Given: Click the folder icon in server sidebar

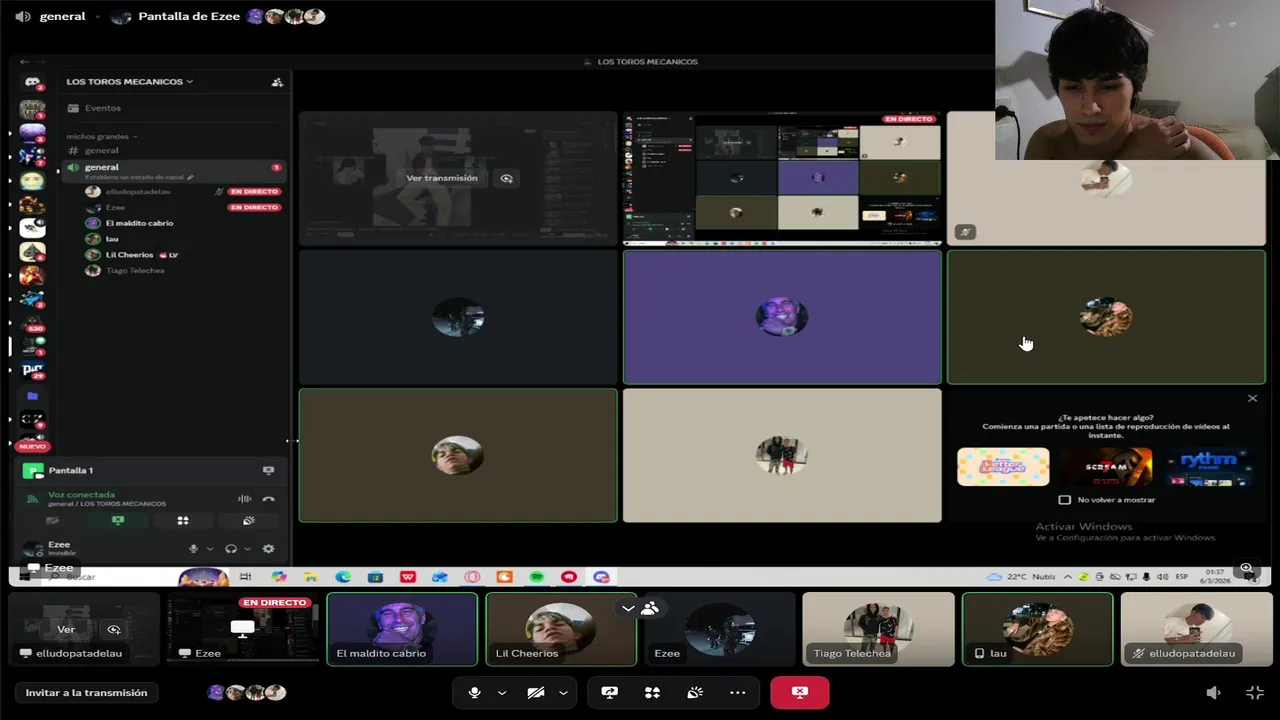Looking at the screenshot, I should (32, 396).
